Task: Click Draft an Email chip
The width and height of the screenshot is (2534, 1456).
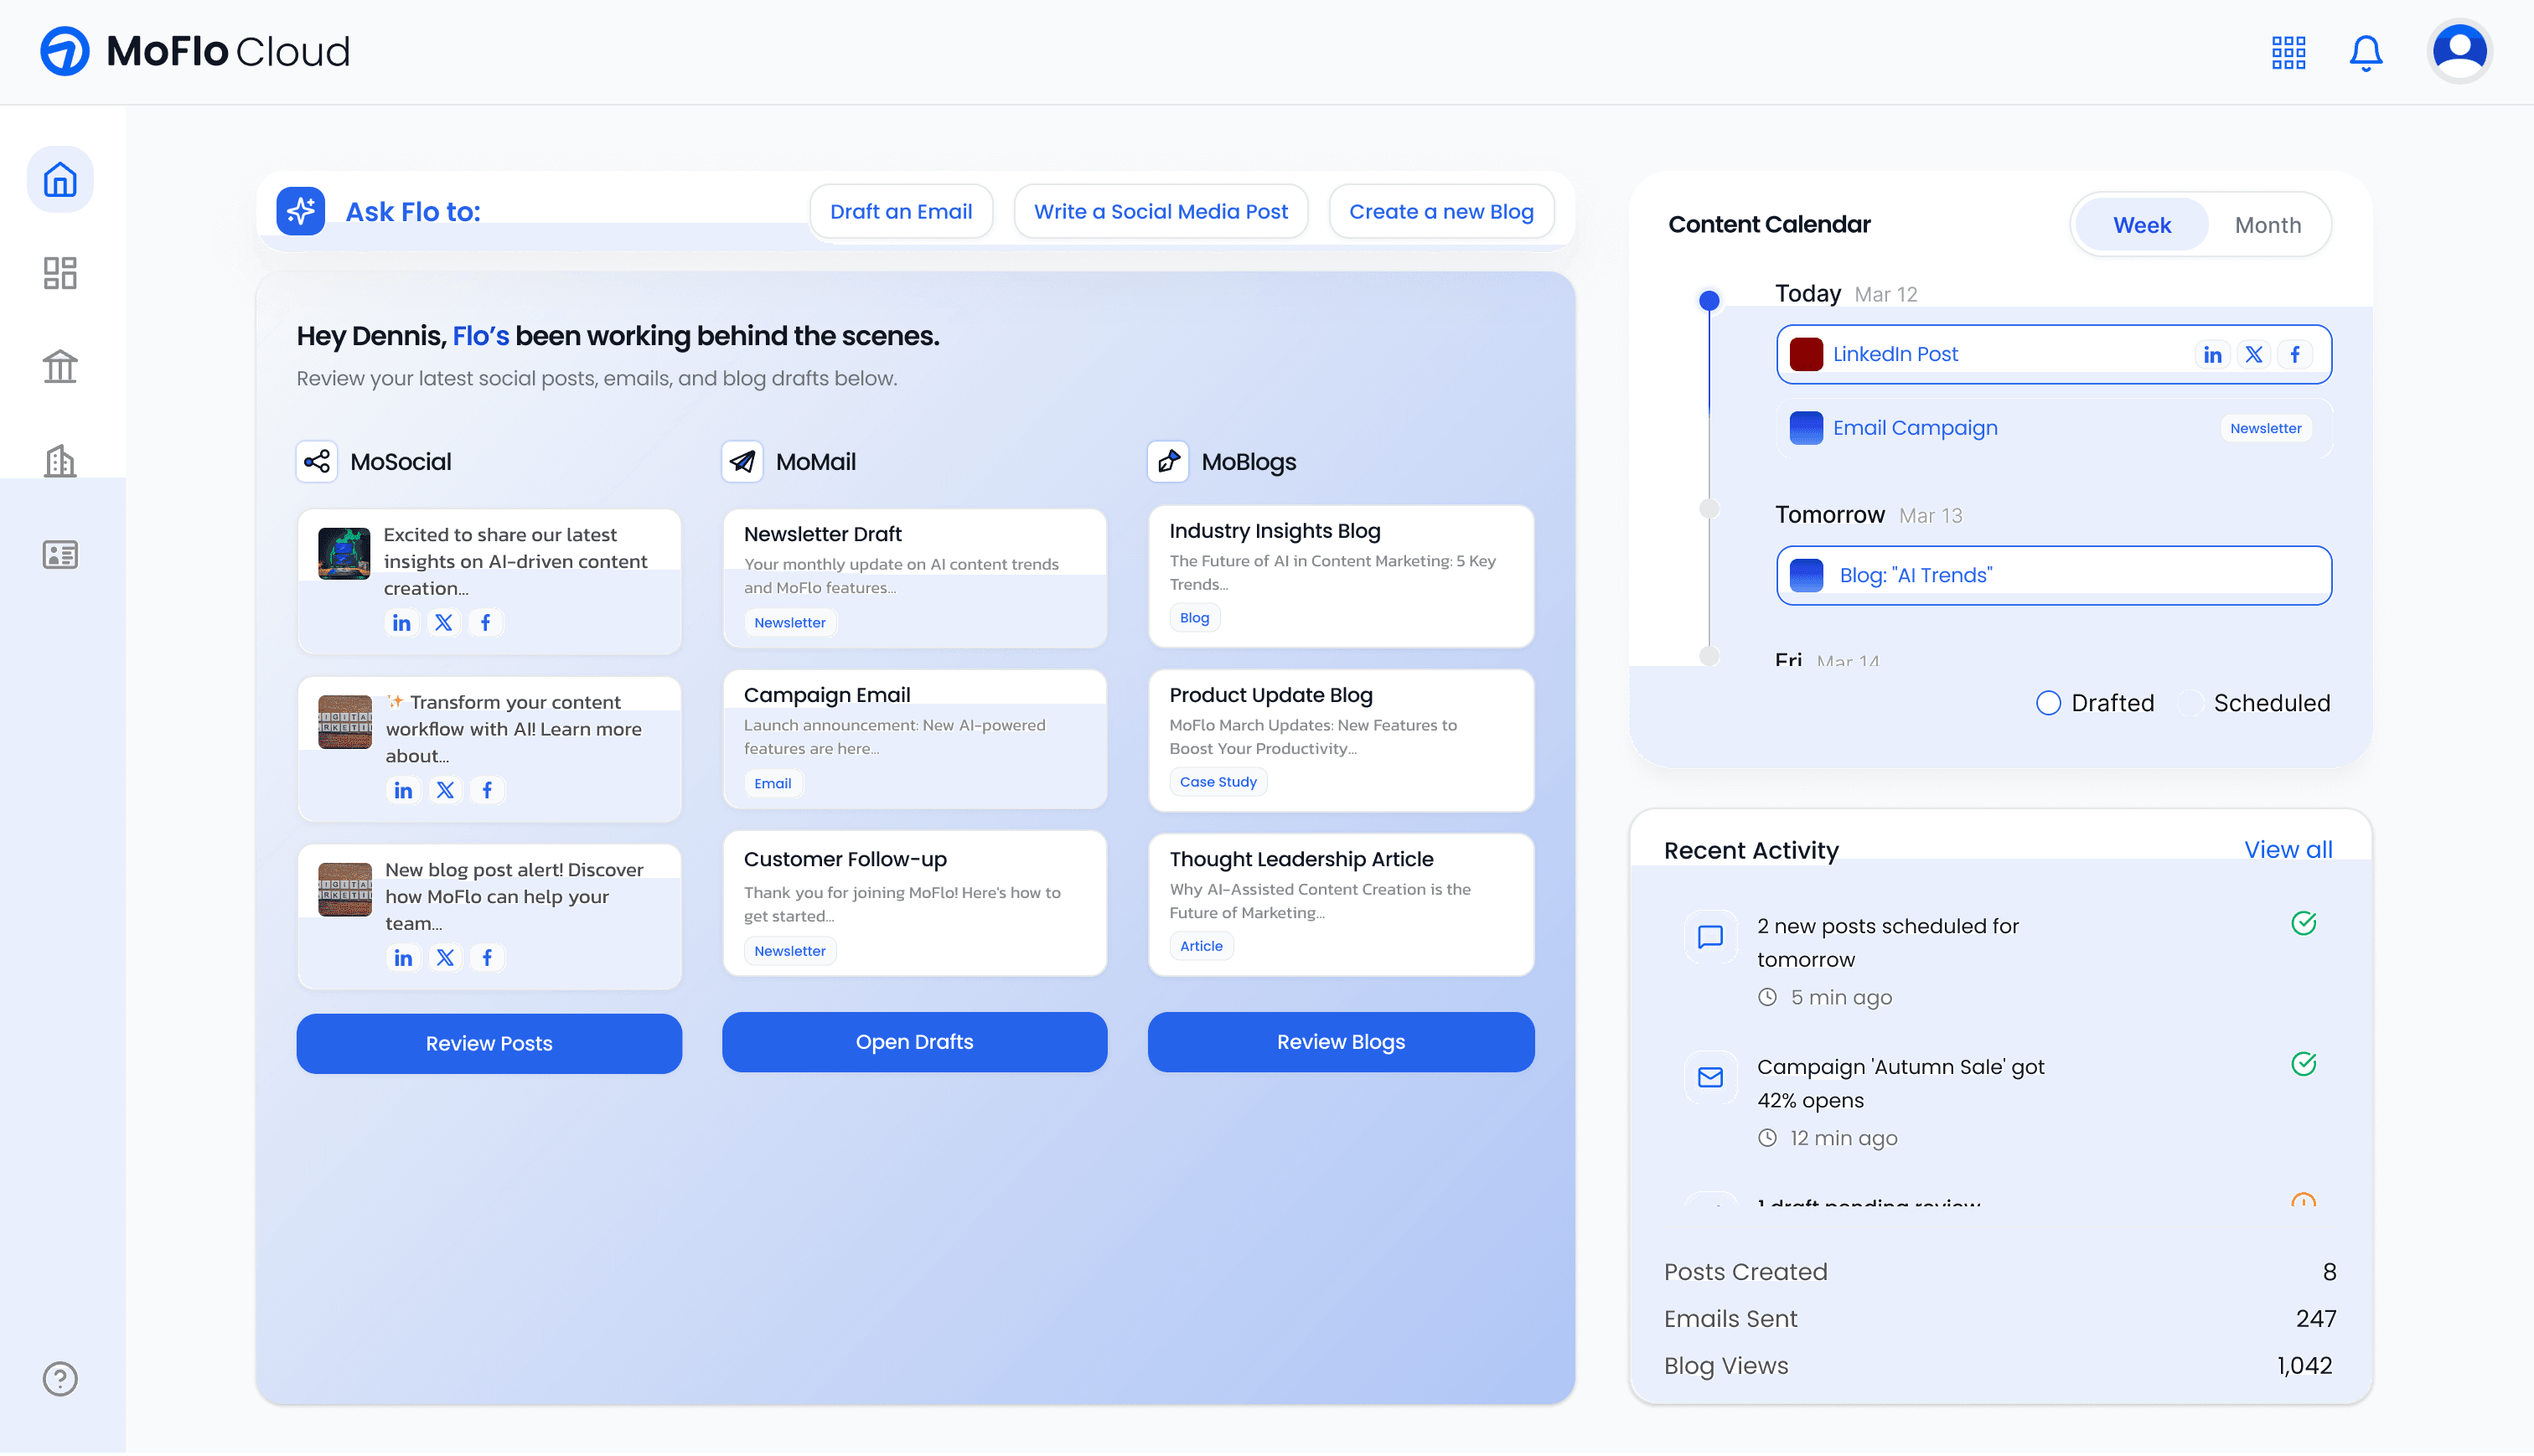Action: coord(900,211)
